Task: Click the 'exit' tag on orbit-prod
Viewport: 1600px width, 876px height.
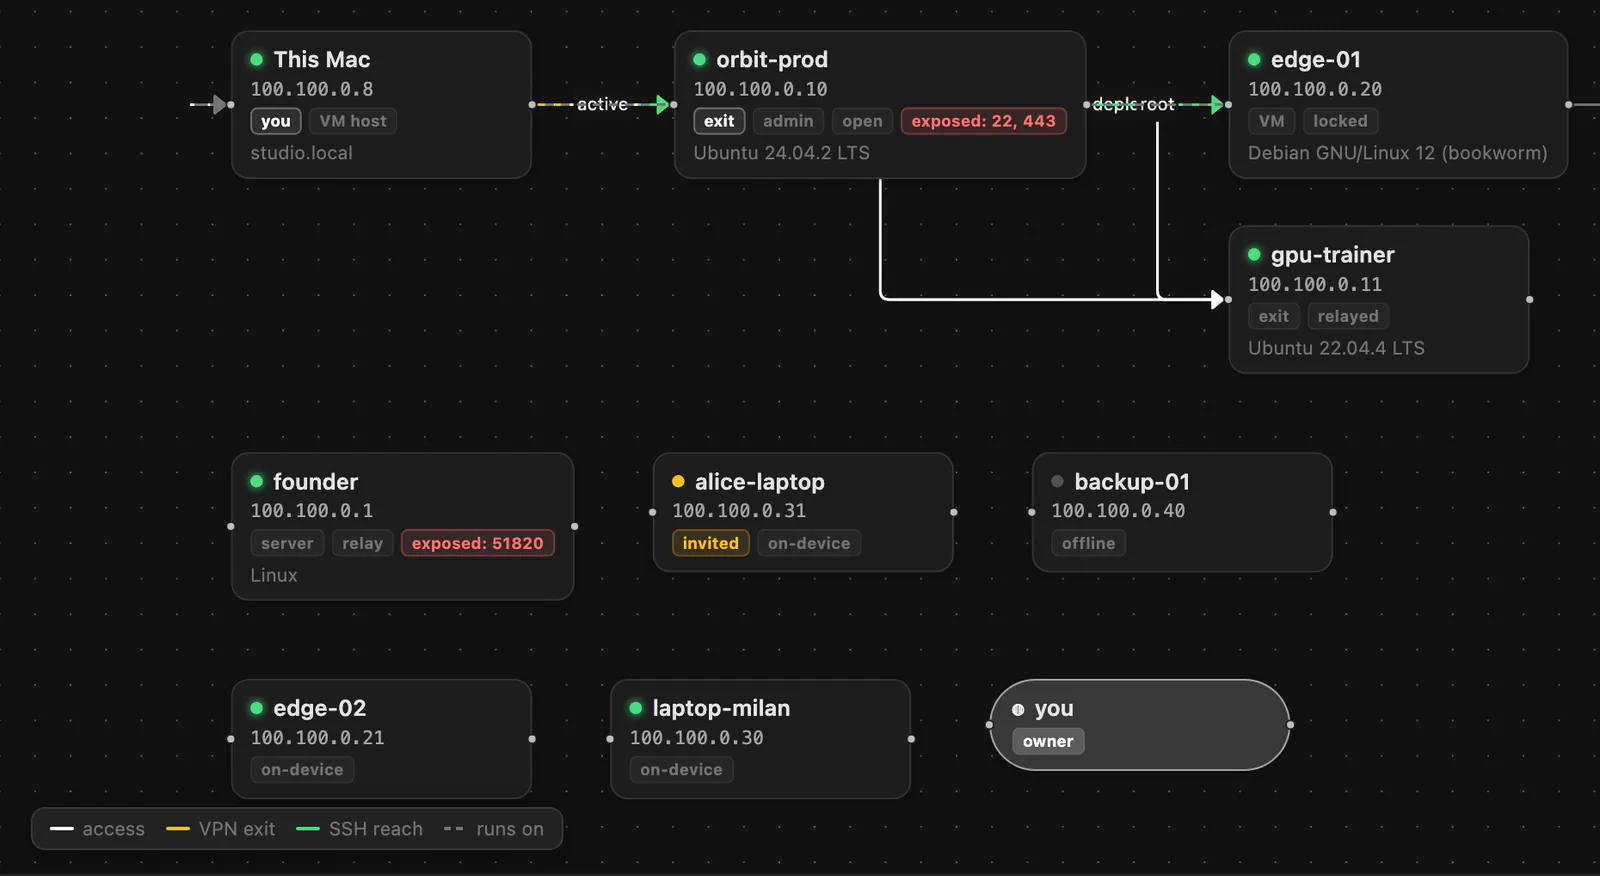Action: tap(719, 121)
